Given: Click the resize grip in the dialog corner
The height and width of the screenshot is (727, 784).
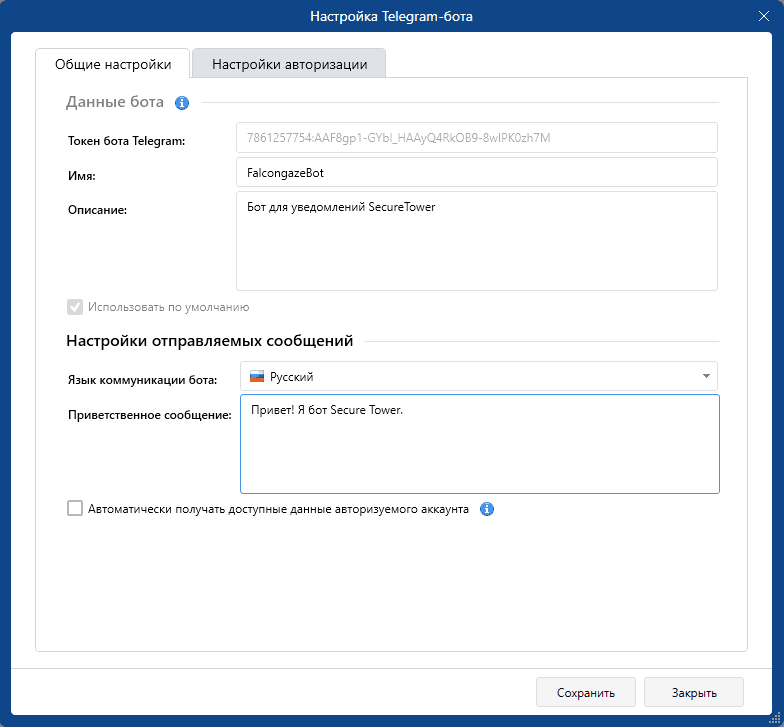Looking at the screenshot, I should [x=774, y=717].
